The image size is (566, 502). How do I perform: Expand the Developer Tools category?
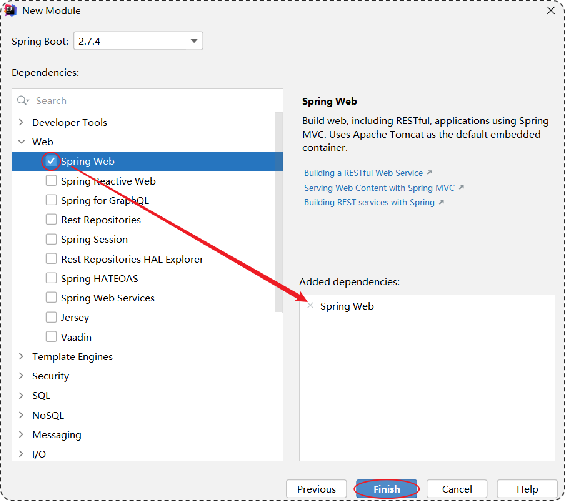(21, 122)
